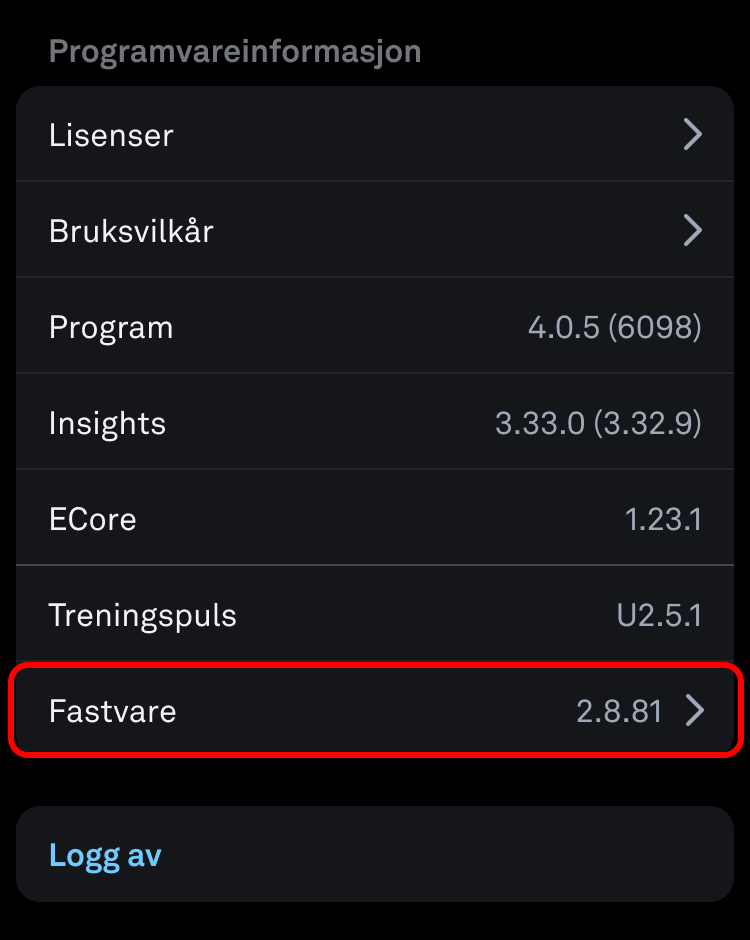Tap the Programvareinformasjon section header
This screenshot has width=750, height=940.
(x=235, y=51)
